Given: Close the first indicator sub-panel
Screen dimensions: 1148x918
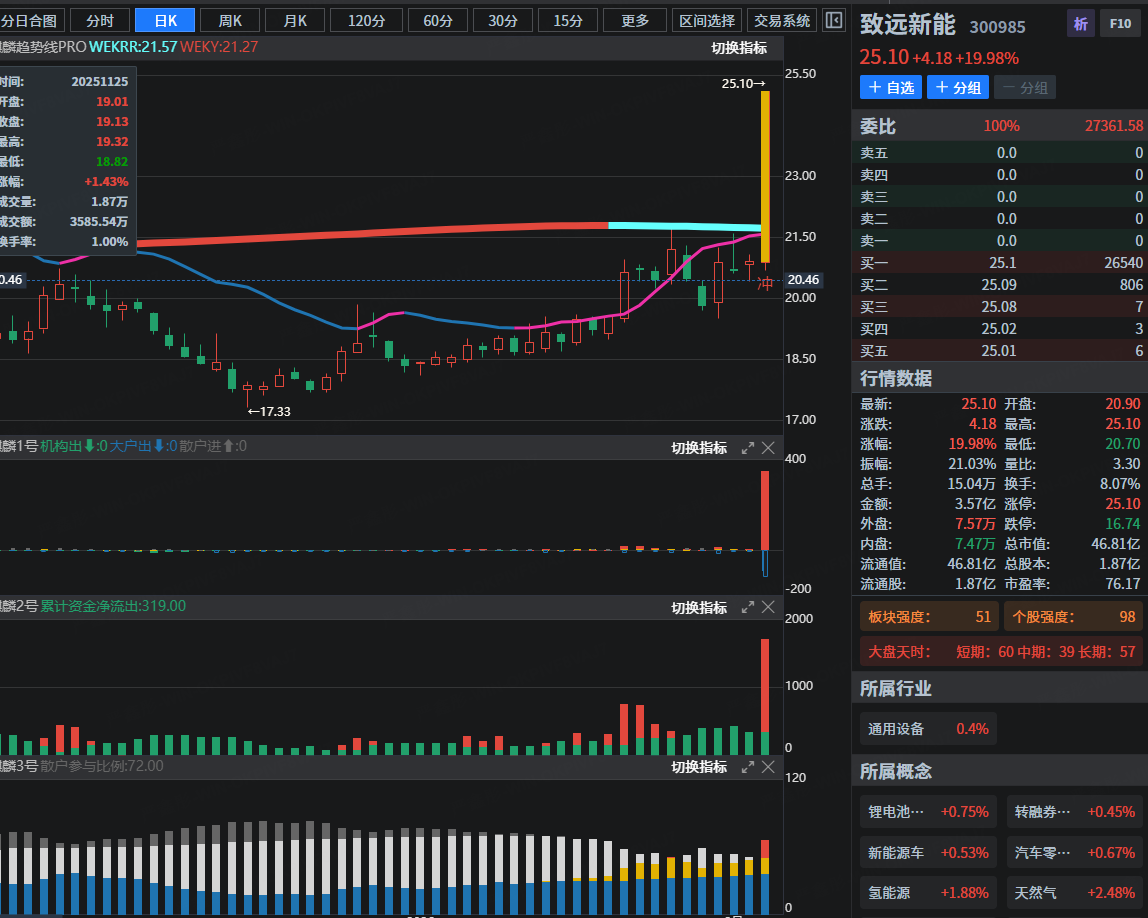Looking at the screenshot, I should tap(768, 448).
